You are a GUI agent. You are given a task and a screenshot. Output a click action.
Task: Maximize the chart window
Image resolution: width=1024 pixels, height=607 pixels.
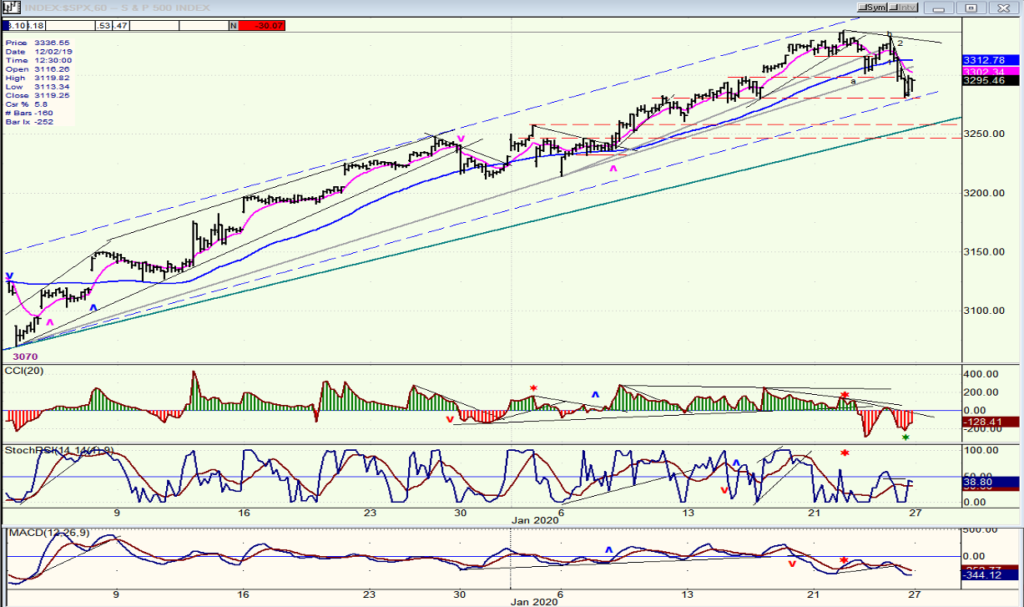pyautogui.click(x=971, y=8)
